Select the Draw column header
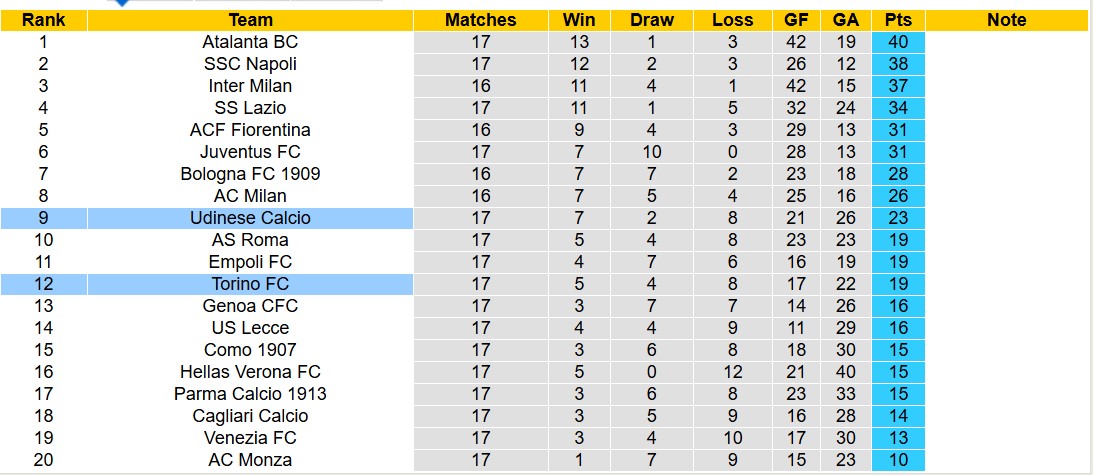This screenshot has height=475, width=1093. [x=652, y=20]
